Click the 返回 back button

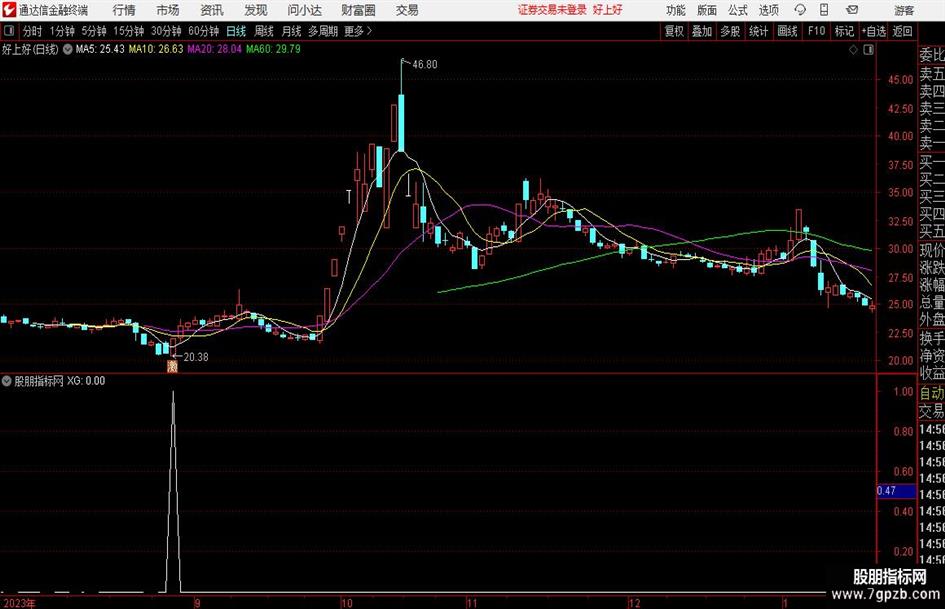[x=902, y=31]
